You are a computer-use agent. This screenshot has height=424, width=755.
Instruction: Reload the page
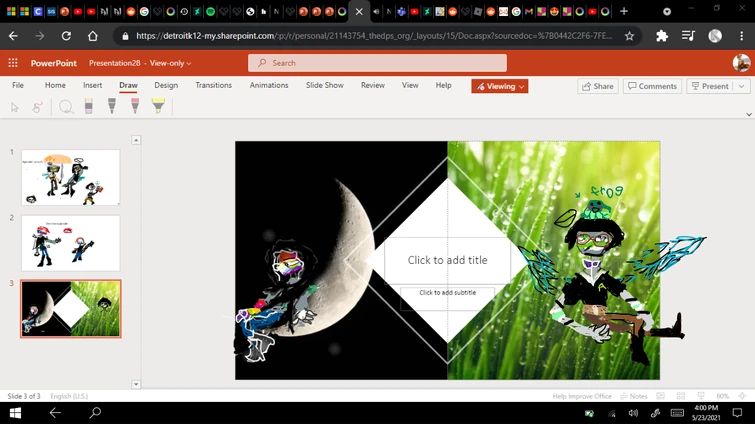66,36
